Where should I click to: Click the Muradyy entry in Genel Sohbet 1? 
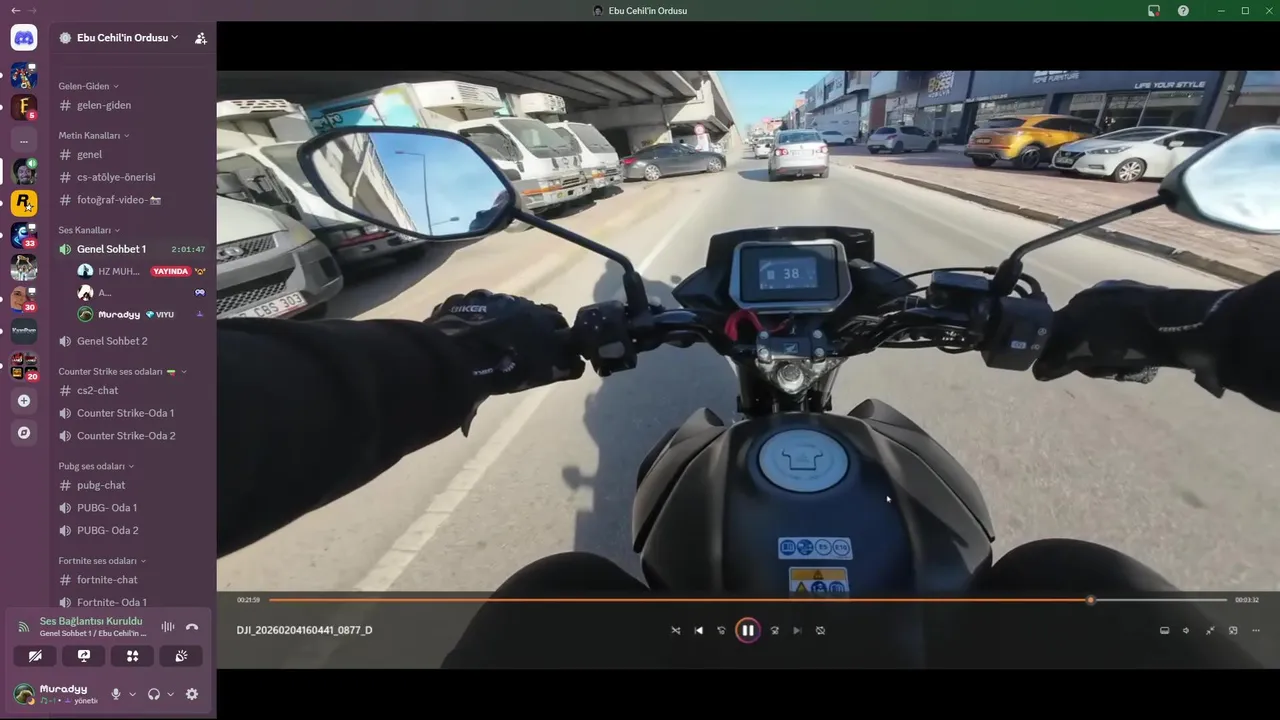pyautogui.click(x=142, y=314)
